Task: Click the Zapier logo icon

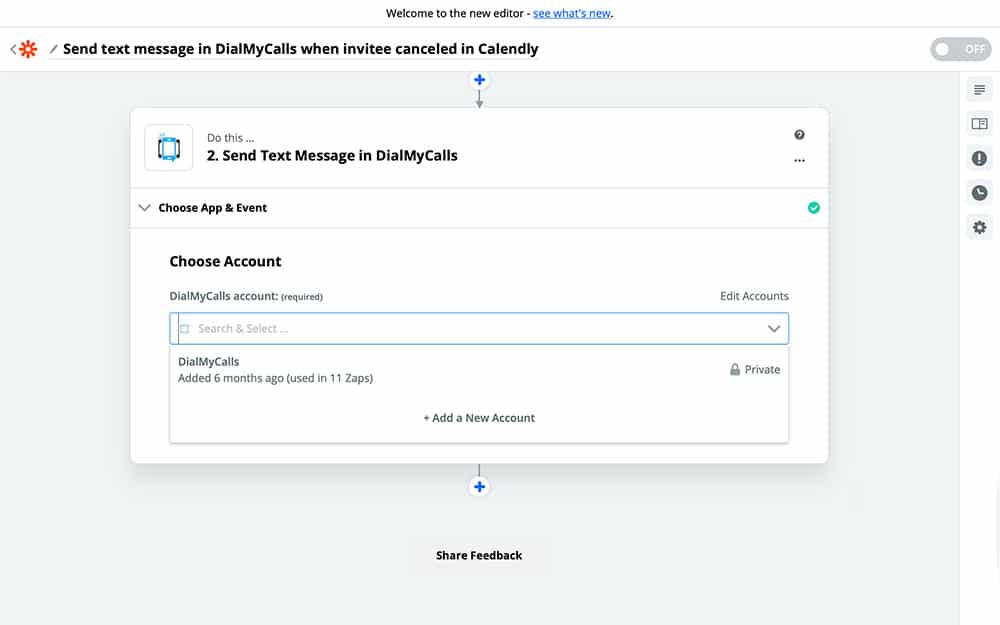Action: click(x=28, y=49)
